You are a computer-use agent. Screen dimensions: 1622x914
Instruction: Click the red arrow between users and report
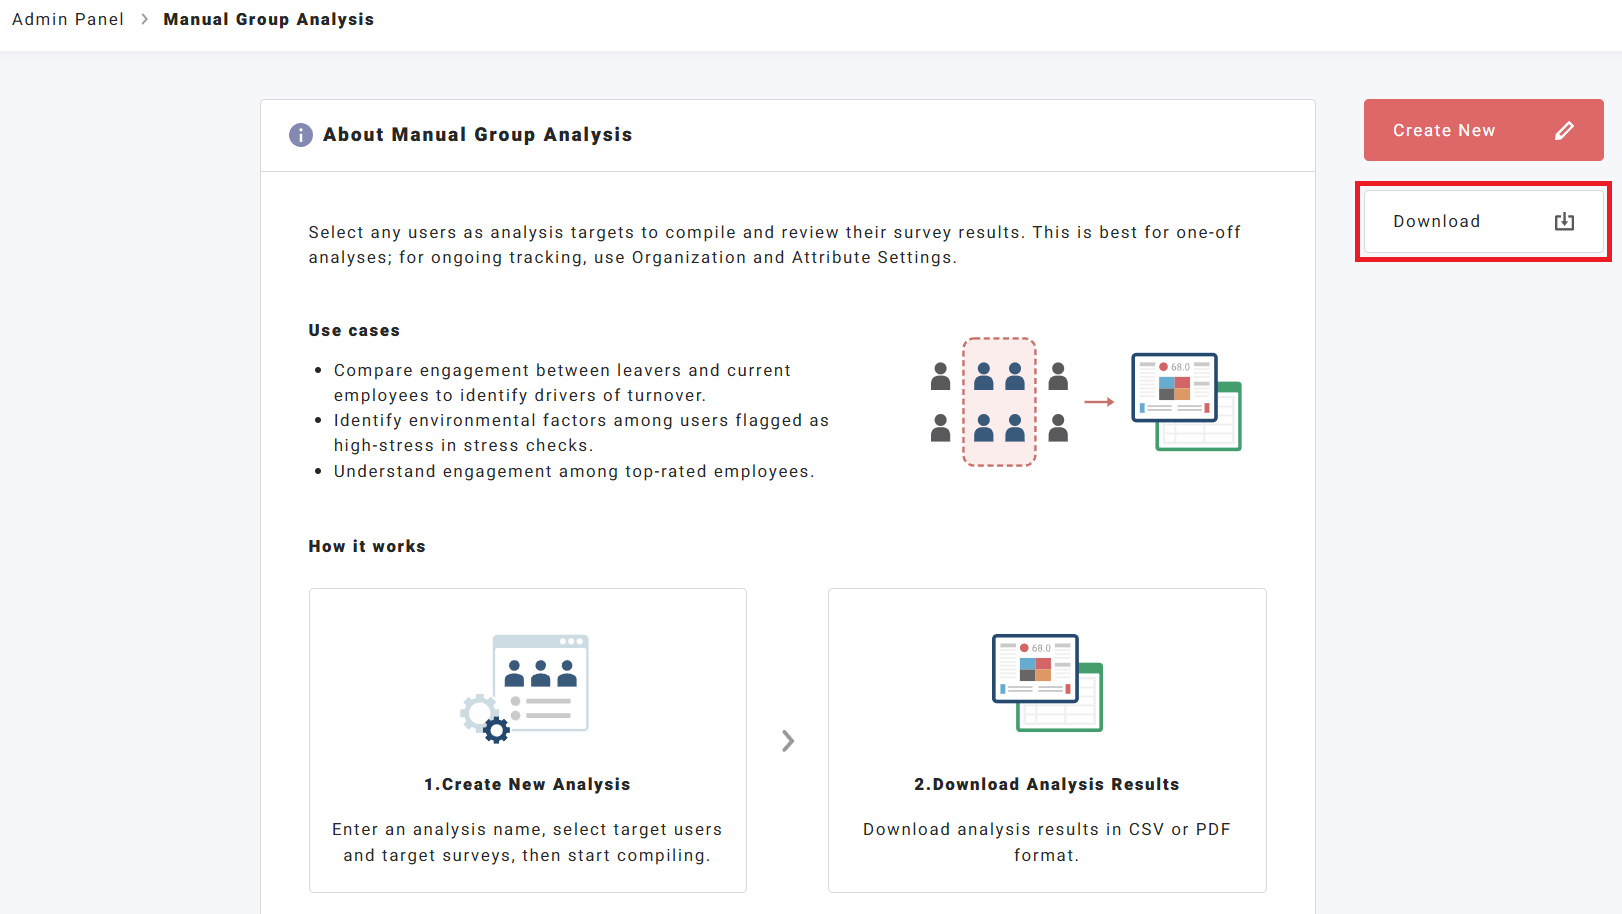pyautogui.click(x=1099, y=402)
